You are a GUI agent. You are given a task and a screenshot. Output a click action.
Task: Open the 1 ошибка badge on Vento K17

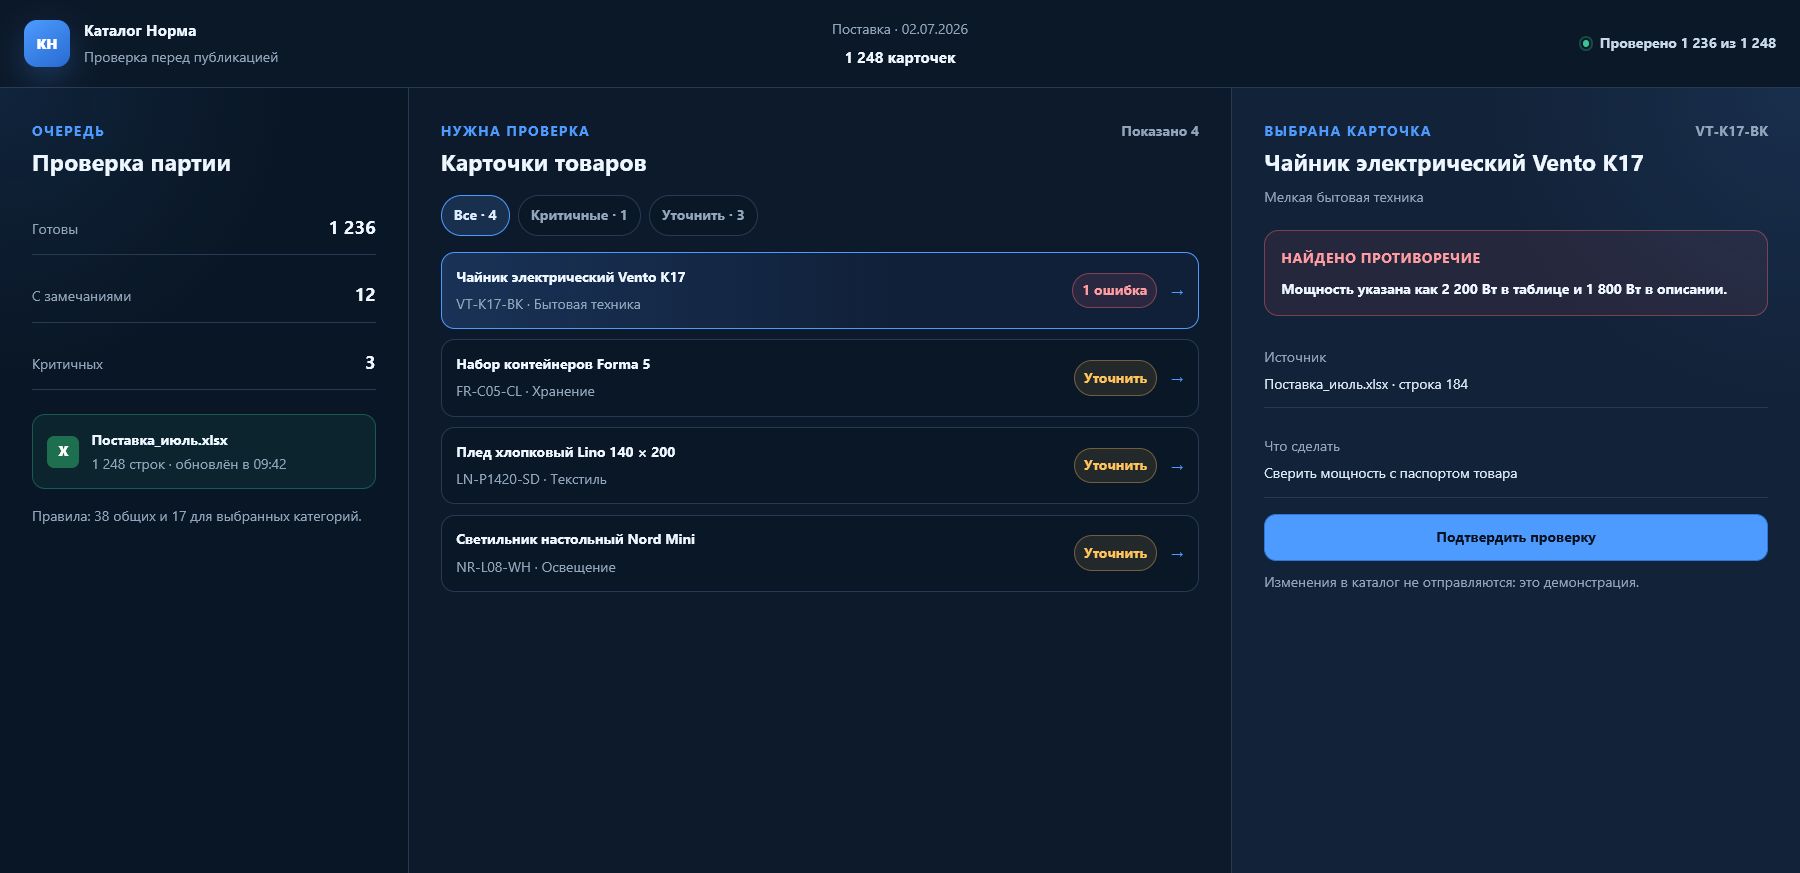click(1114, 290)
